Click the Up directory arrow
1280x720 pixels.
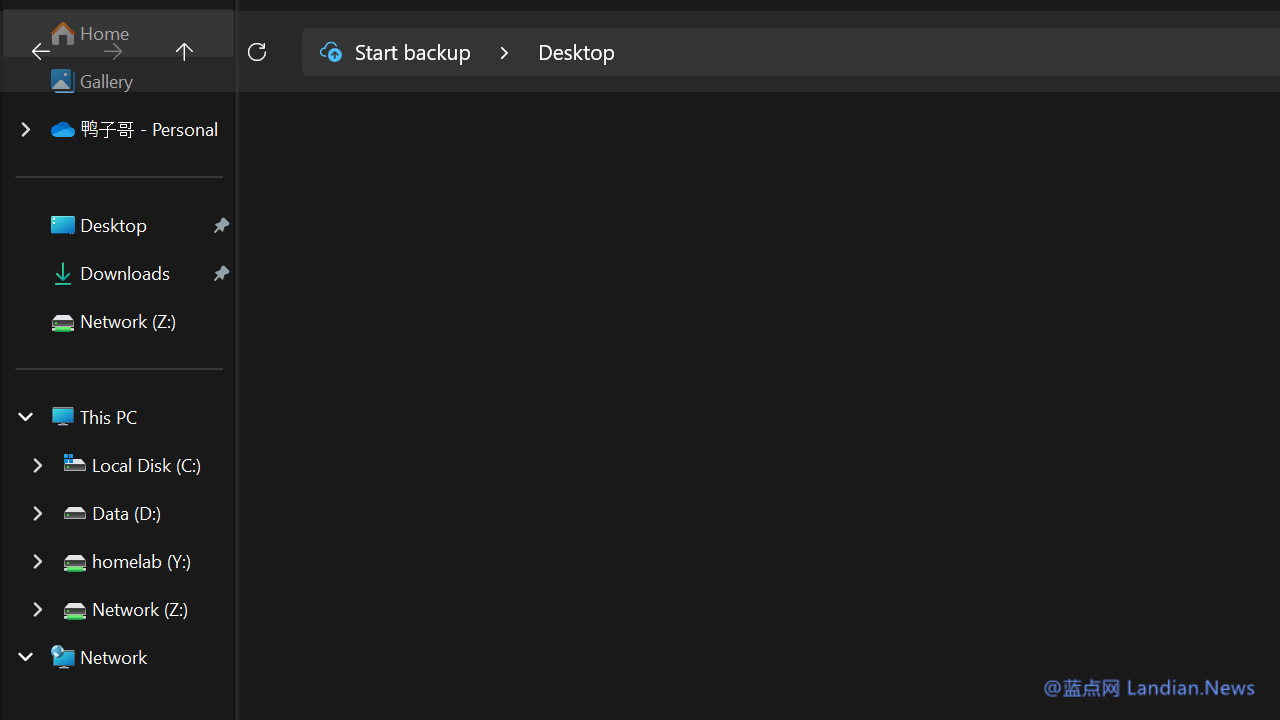coord(184,51)
